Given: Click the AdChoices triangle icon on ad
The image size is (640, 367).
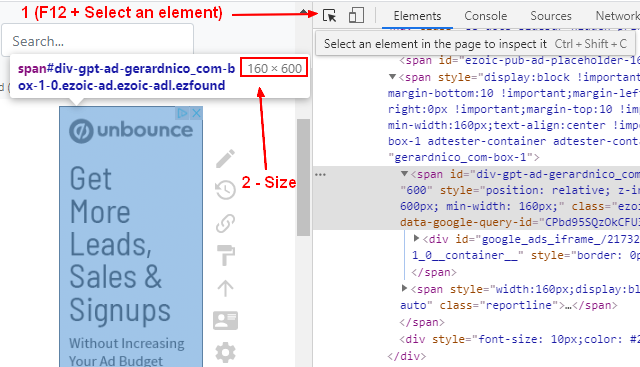Looking at the screenshot, I should [x=182, y=113].
